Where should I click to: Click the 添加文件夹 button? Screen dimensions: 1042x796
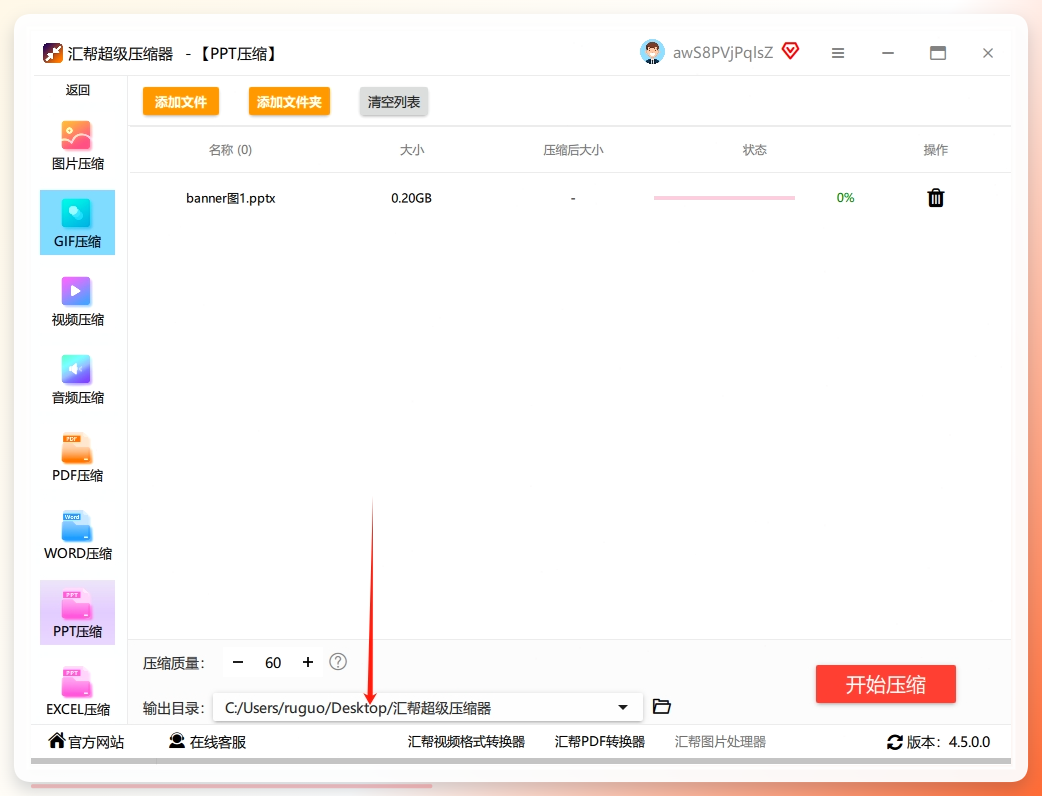[x=289, y=102]
